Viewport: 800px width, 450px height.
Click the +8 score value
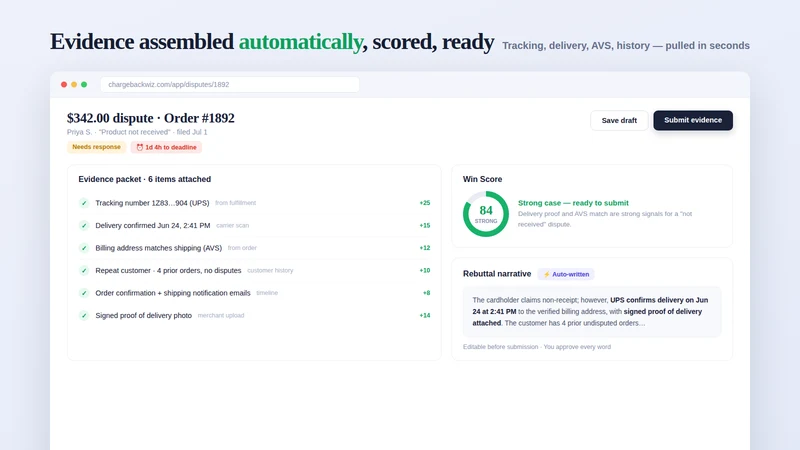point(427,293)
